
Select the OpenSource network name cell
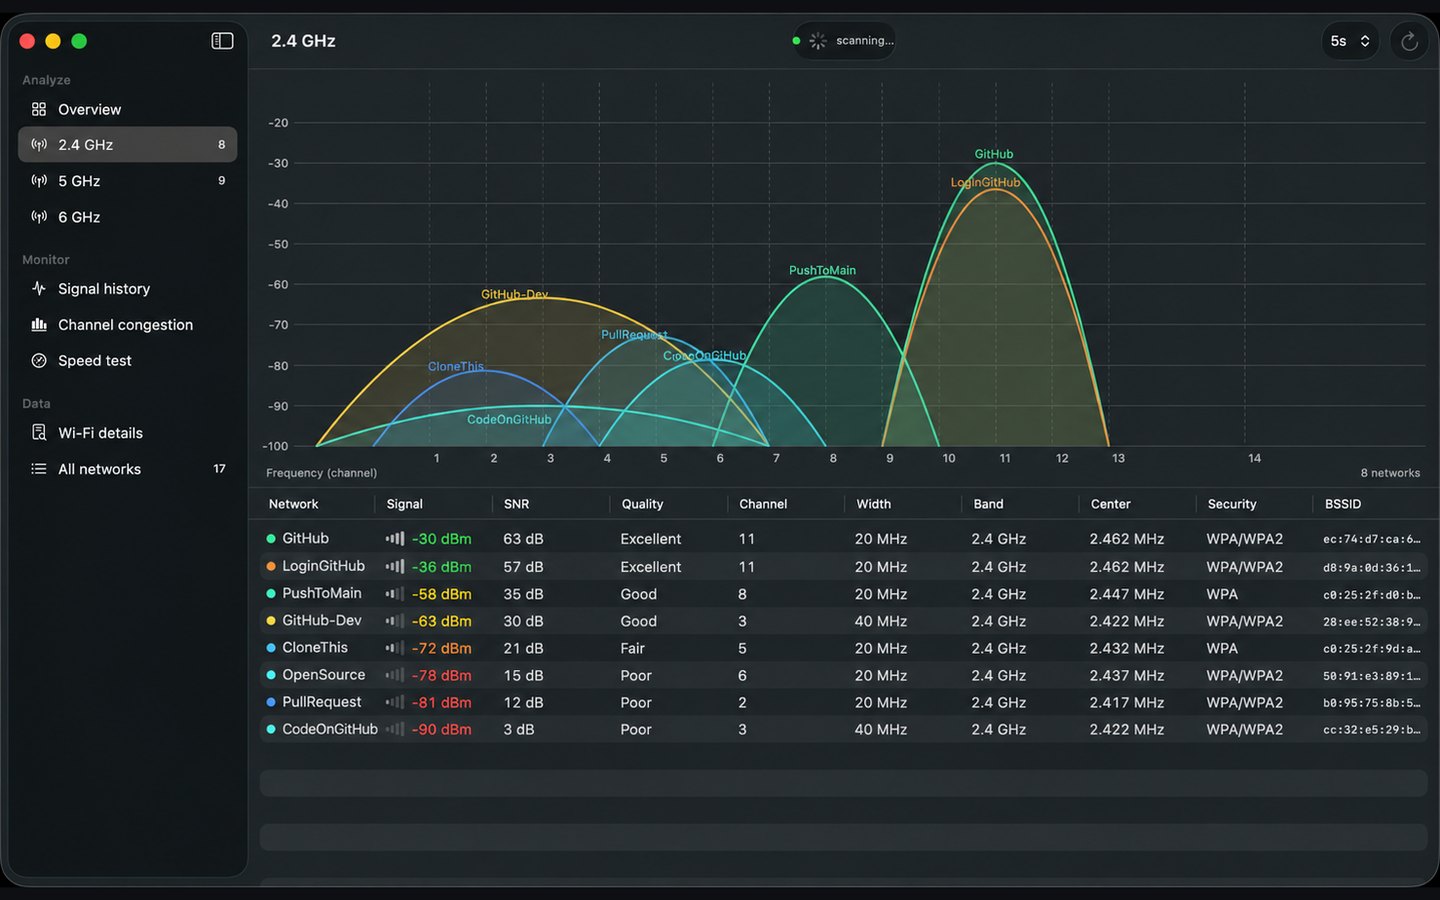click(x=324, y=675)
